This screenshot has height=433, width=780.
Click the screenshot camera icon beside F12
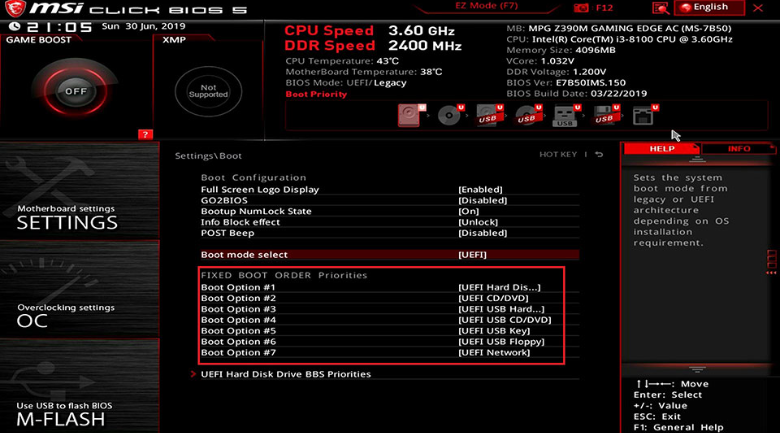click(581, 8)
